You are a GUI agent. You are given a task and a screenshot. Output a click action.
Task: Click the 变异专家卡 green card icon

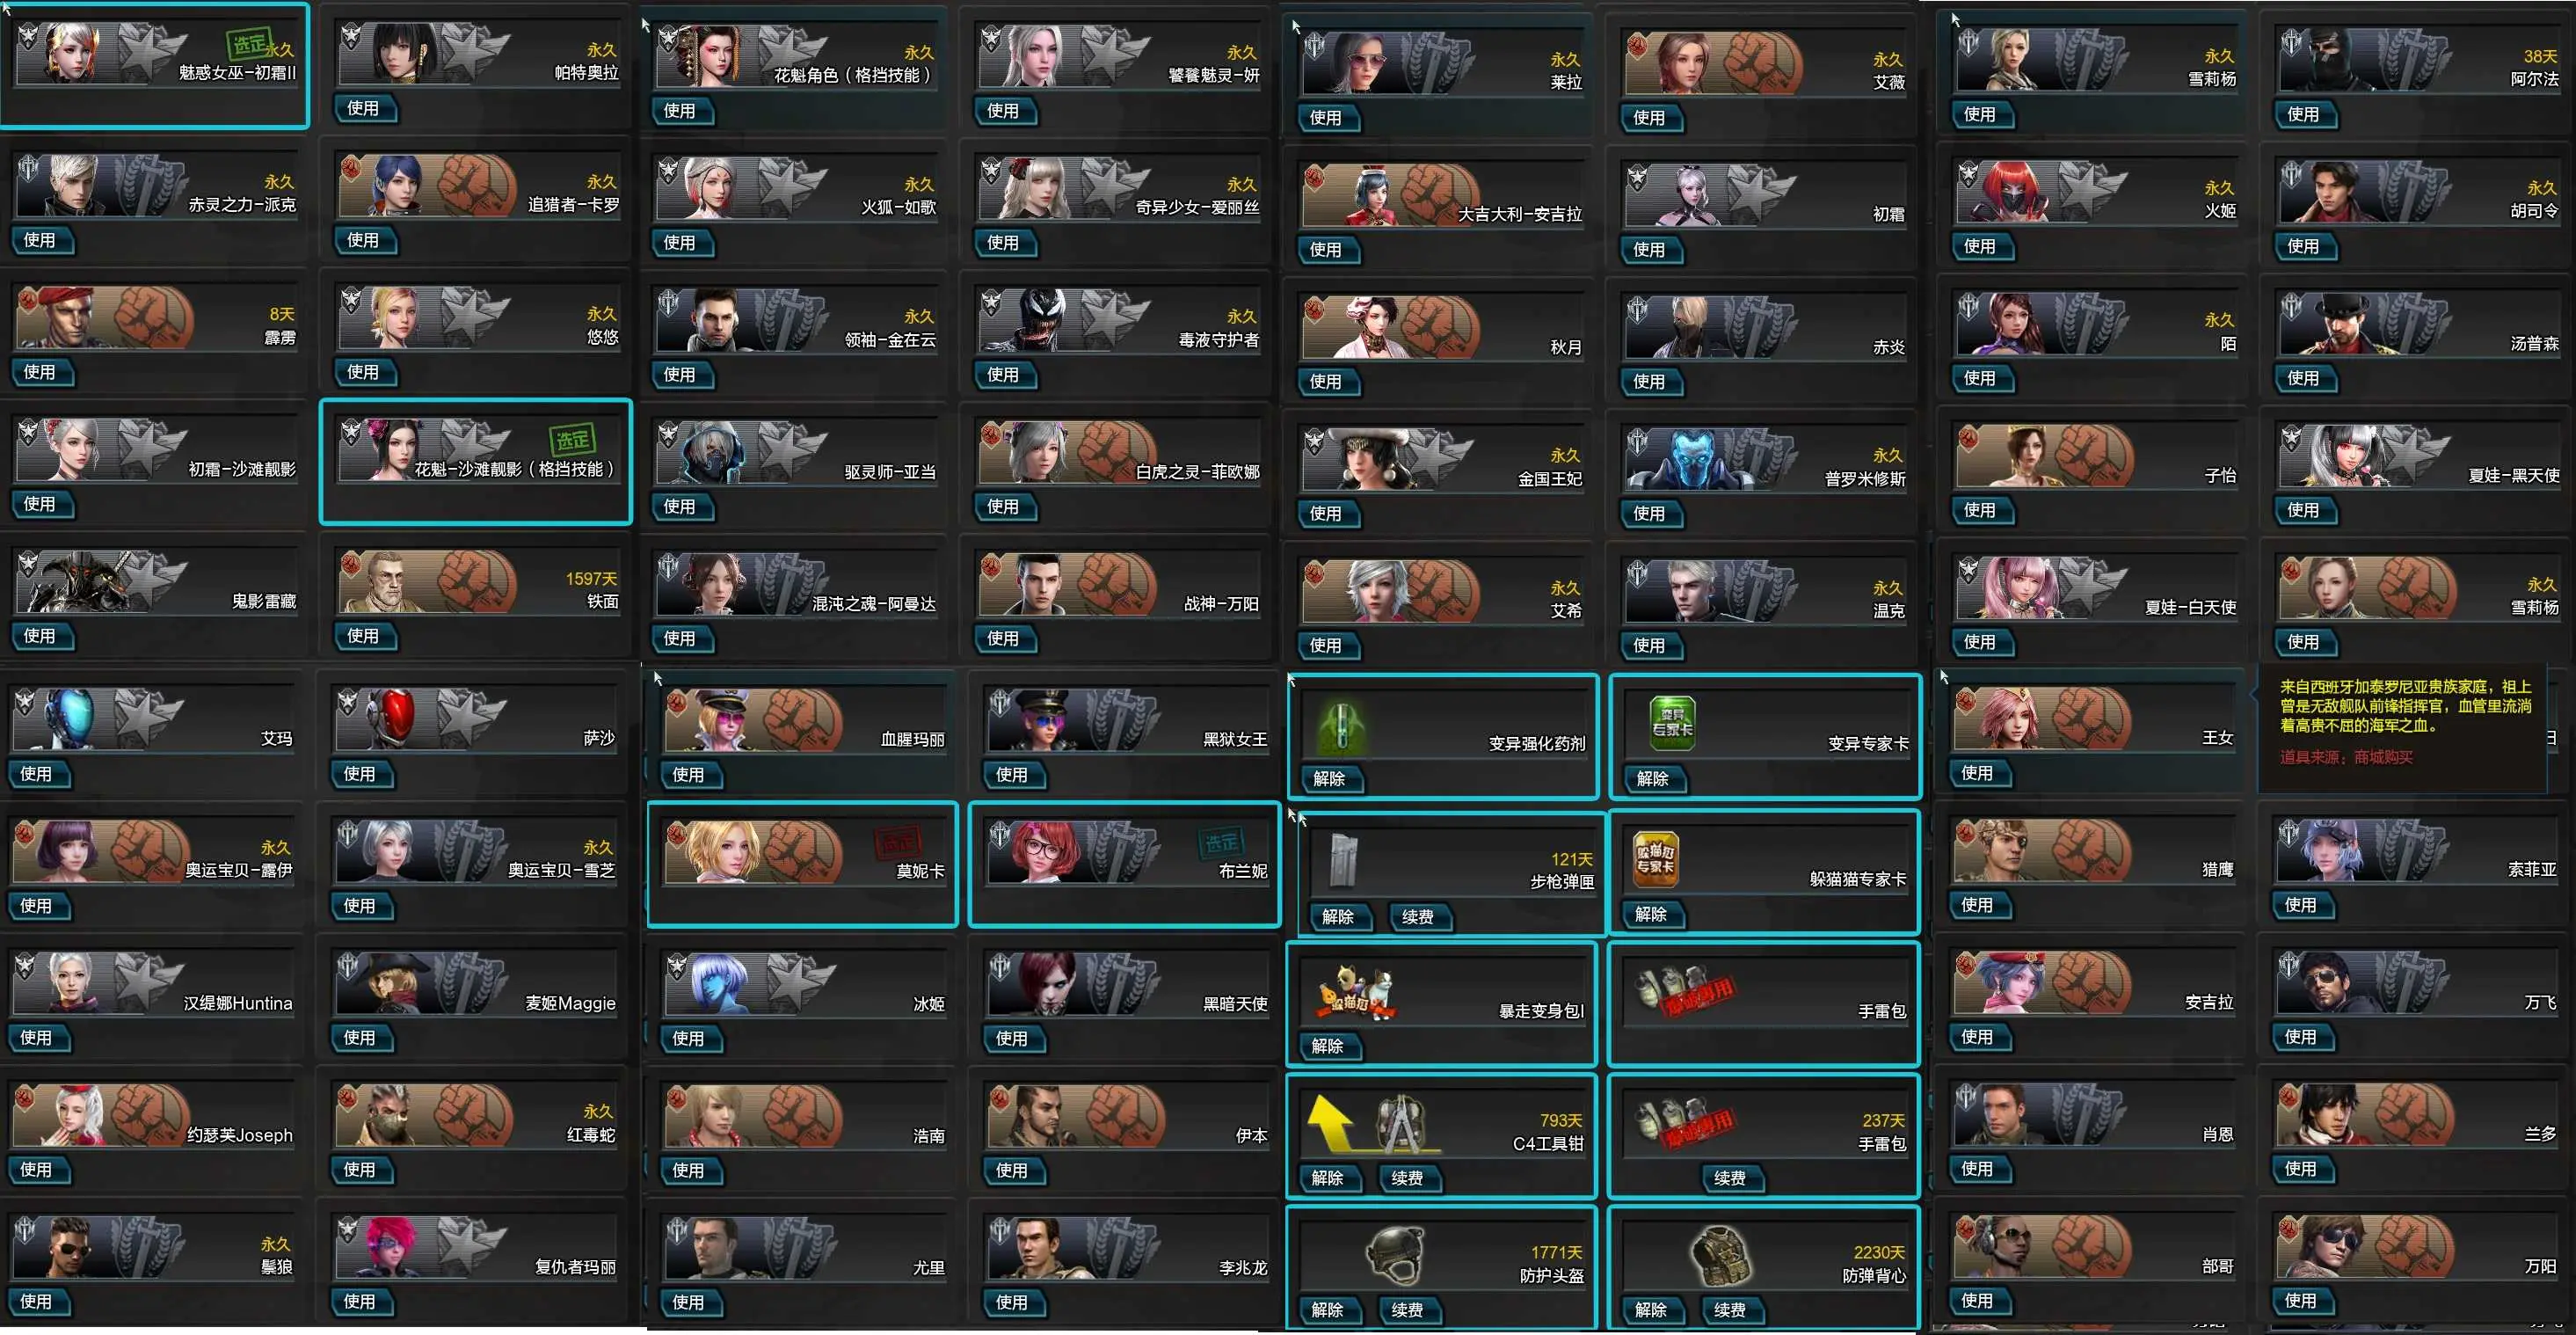(x=1673, y=723)
